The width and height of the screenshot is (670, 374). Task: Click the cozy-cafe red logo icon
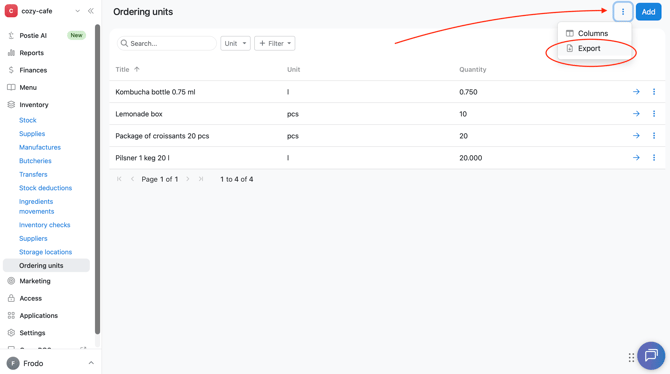coord(11,11)
